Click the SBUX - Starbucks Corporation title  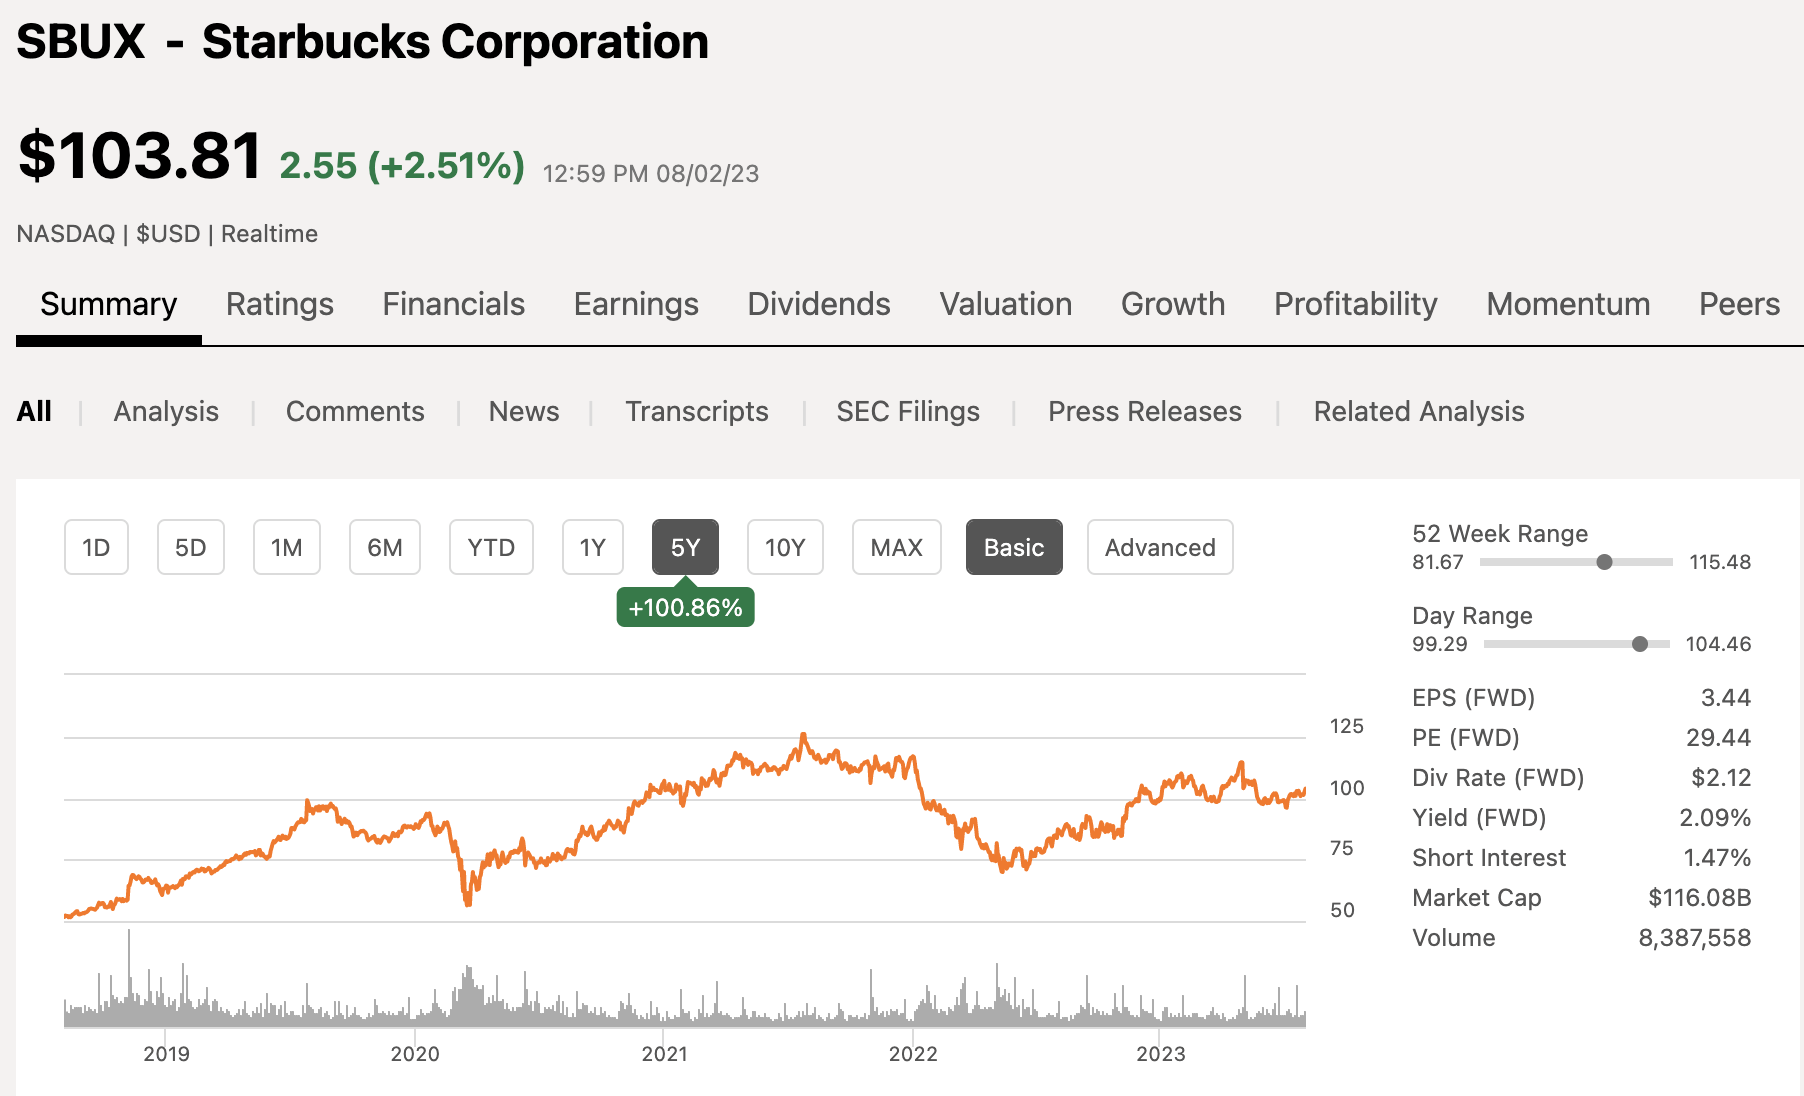coord(362,42)
